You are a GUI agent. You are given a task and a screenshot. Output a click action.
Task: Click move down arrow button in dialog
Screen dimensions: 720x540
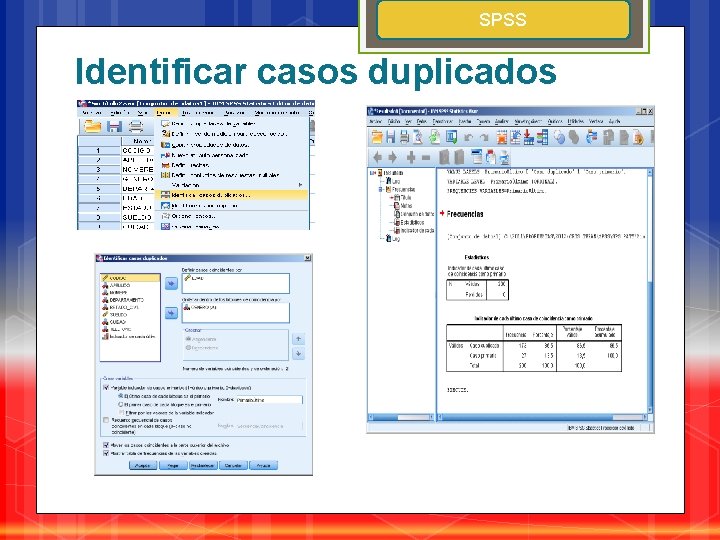tap(298, 354)
